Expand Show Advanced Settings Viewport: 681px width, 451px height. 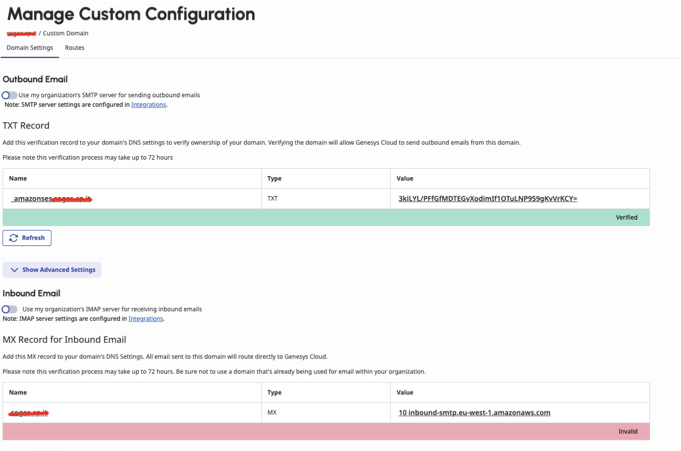point(52,270)
